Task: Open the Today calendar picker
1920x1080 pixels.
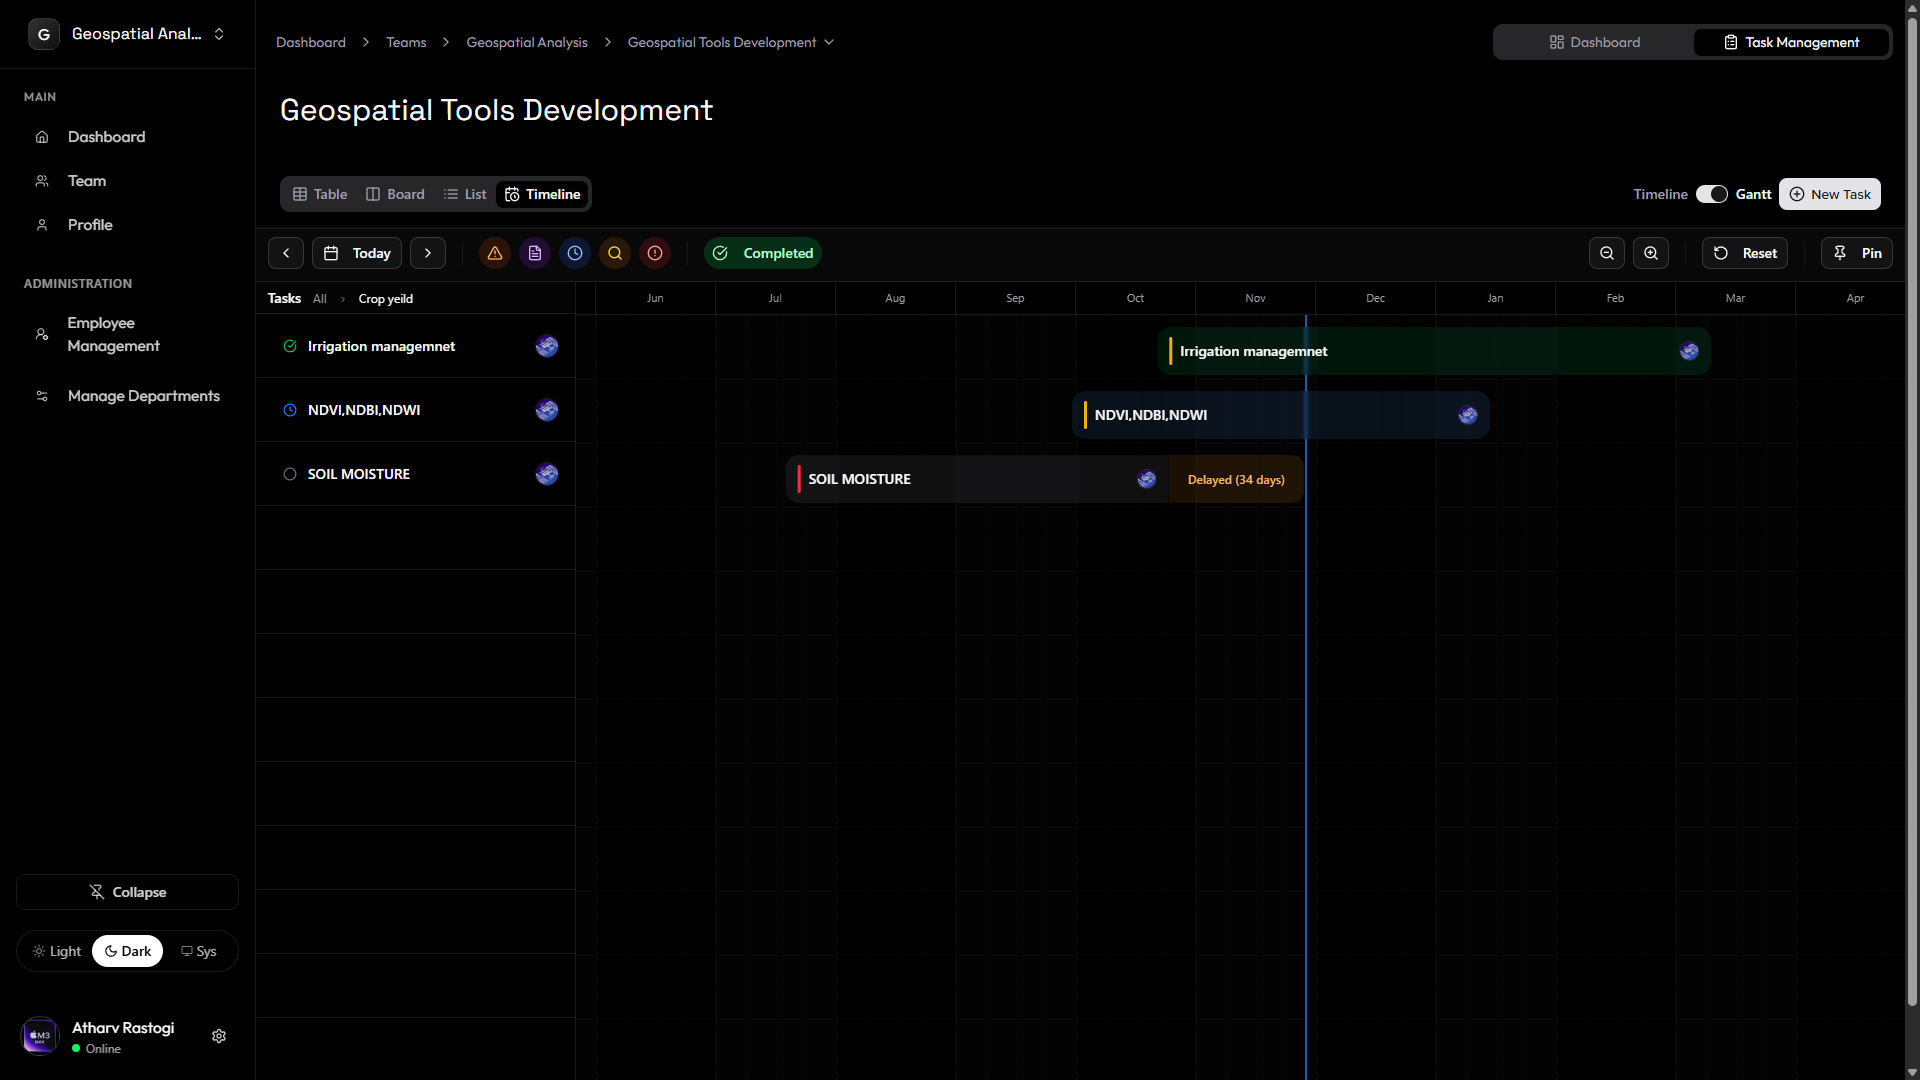Action: (x=356, y=253)
